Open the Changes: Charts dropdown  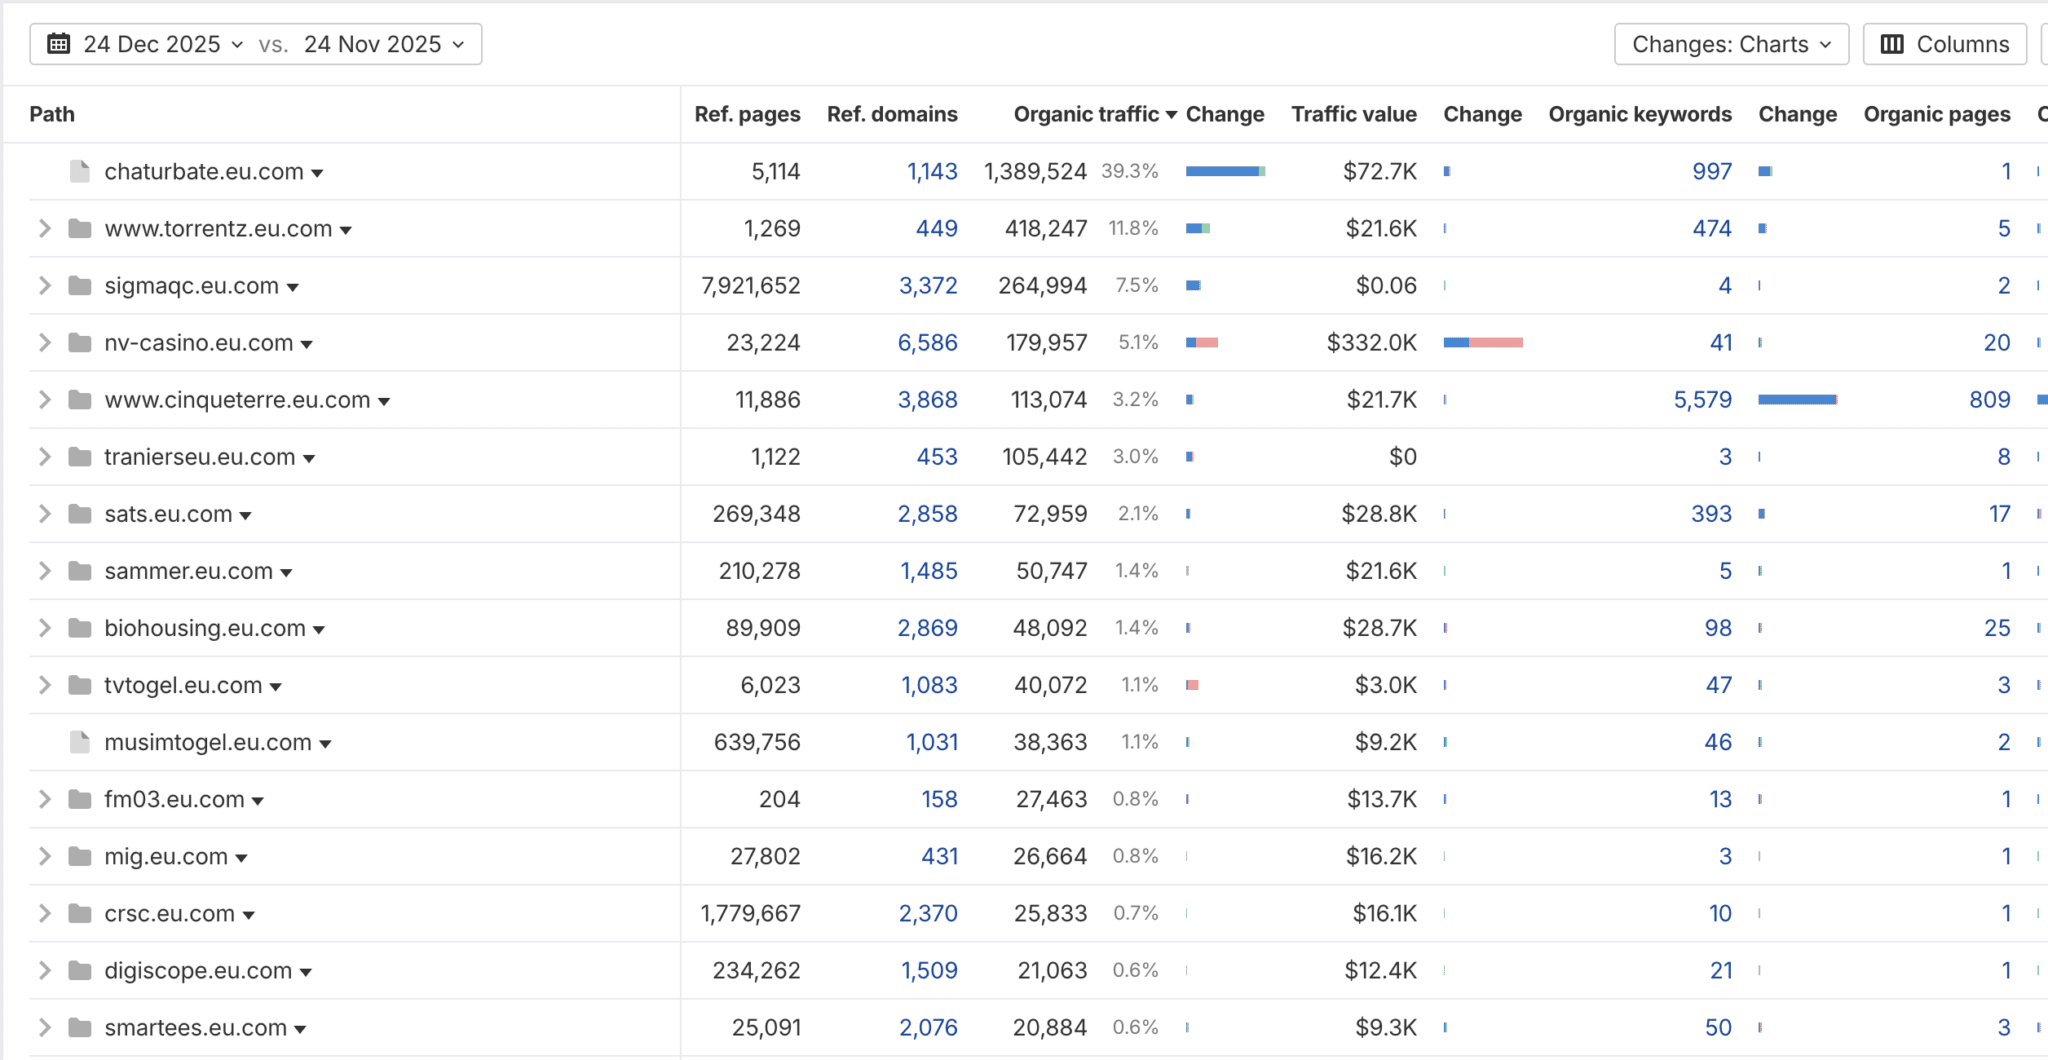click(x=1731, y=44)
